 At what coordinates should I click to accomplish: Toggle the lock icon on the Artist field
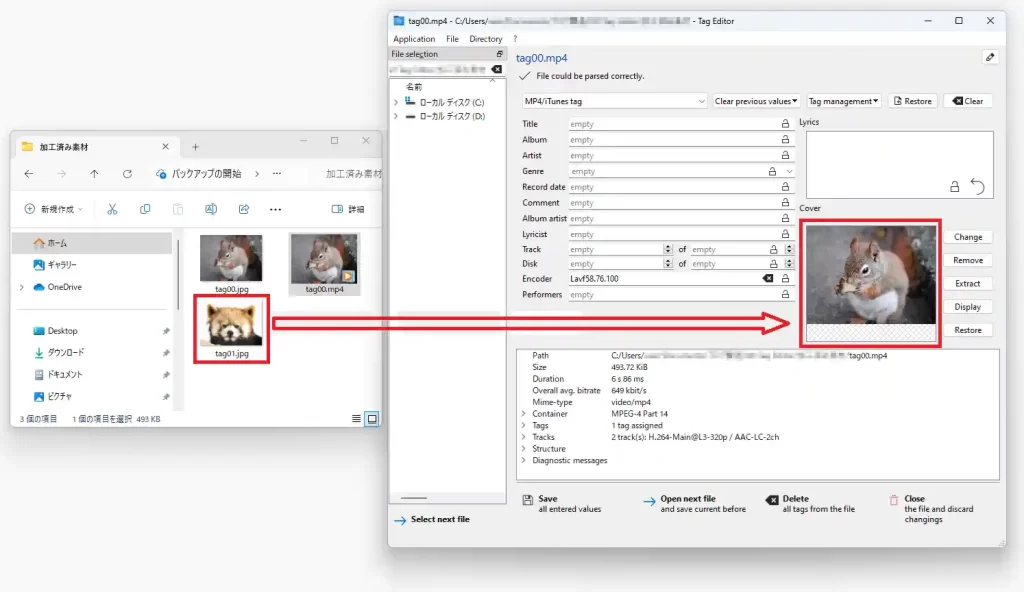click(x=785, y=156)
